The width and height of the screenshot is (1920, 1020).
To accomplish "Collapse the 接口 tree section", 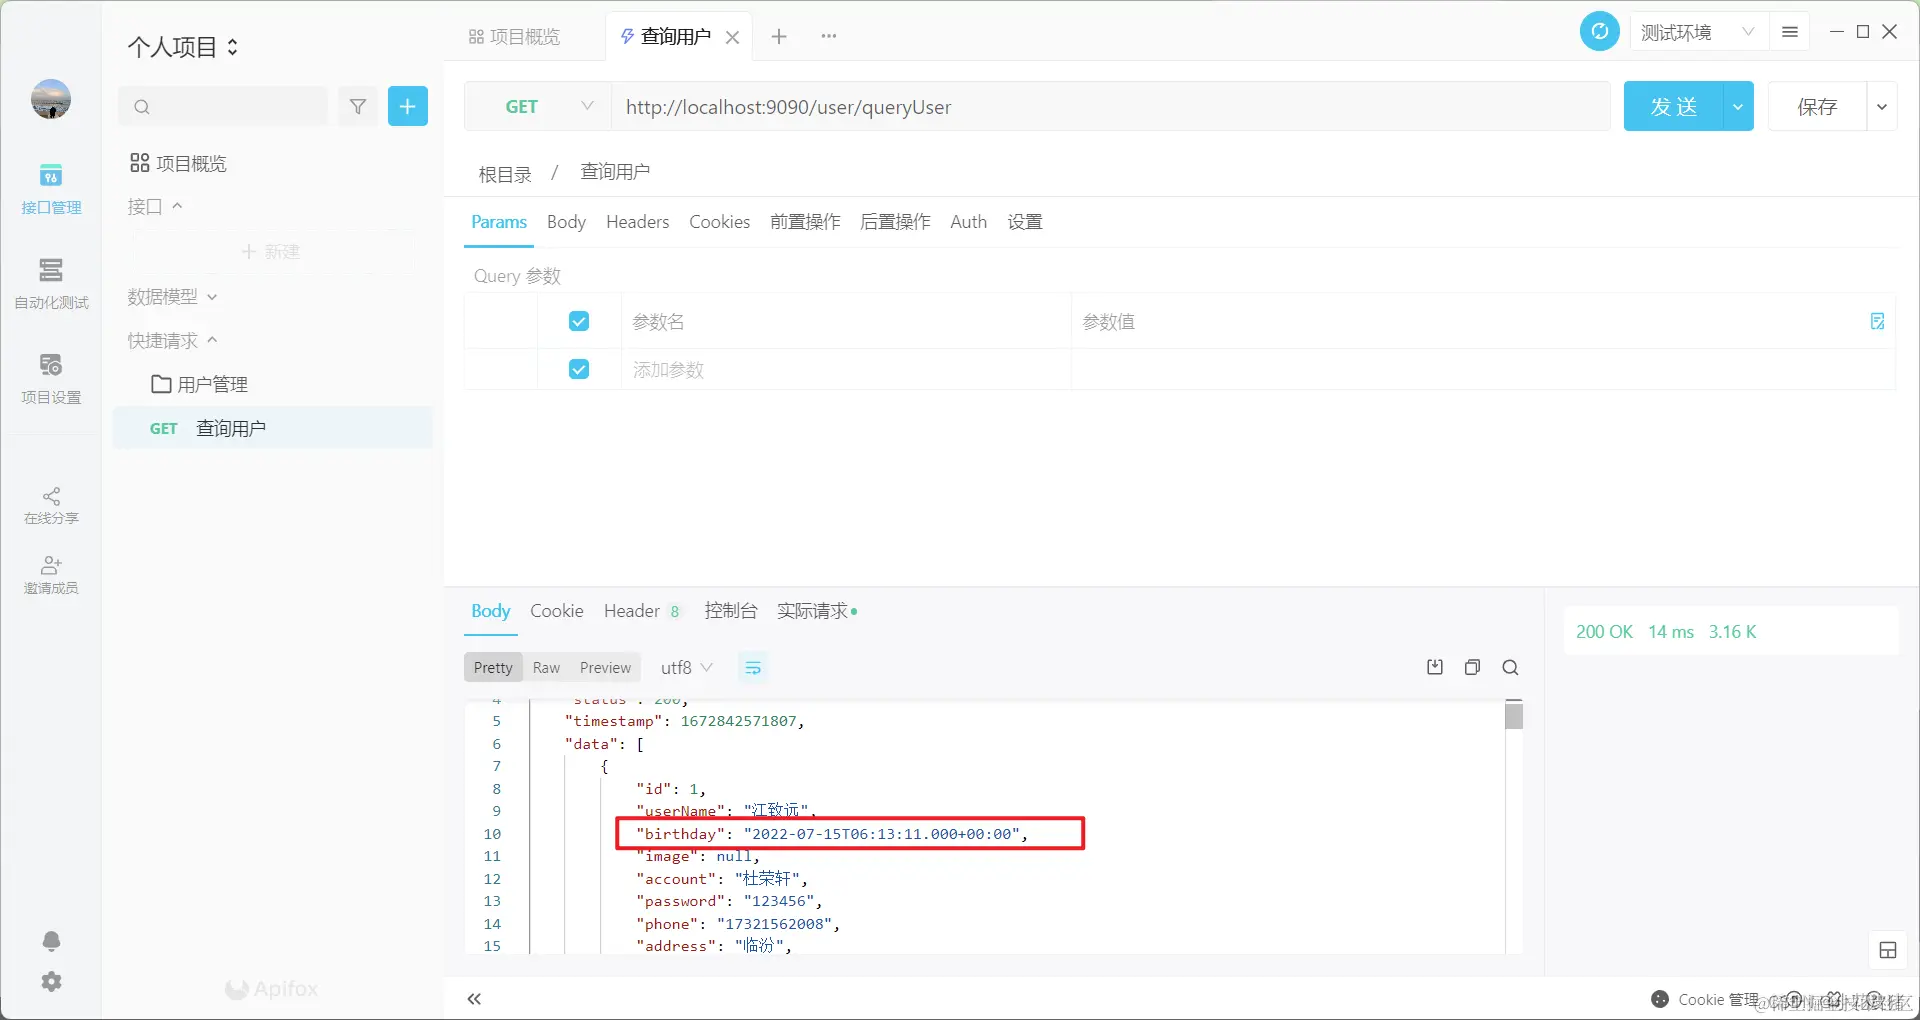I will tap(155, 206).
